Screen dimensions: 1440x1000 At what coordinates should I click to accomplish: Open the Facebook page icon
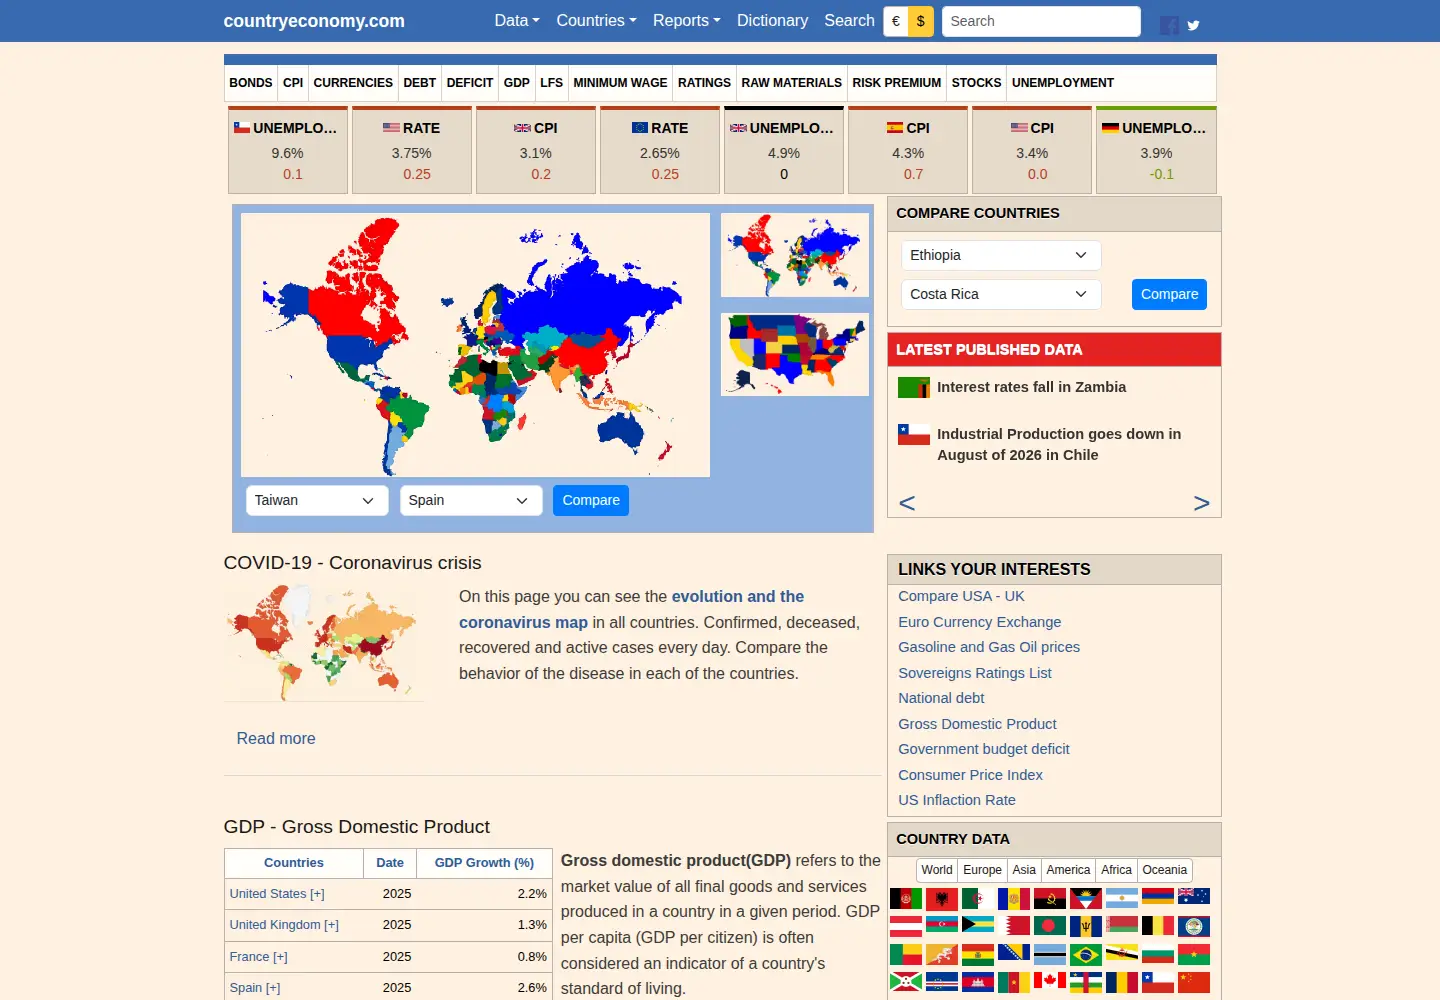coord(1169,25)
